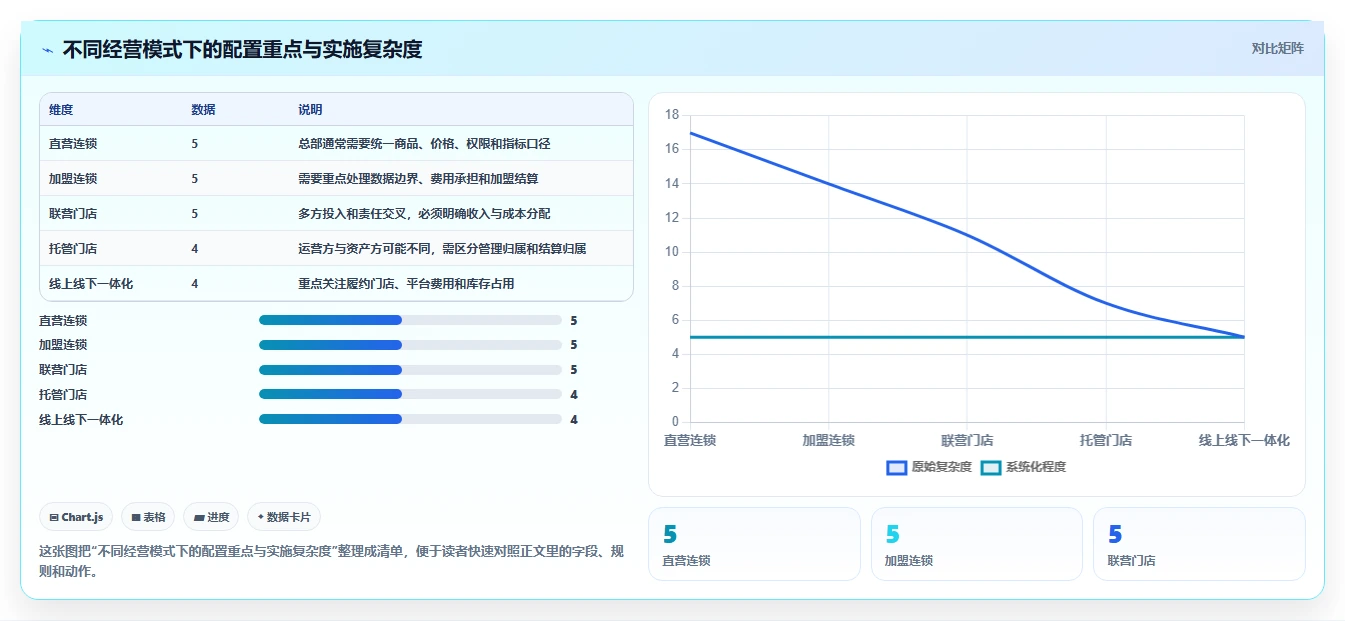Click the 加盟连锁 progress bar
The image size is (1345, 621).
[410, 345]
